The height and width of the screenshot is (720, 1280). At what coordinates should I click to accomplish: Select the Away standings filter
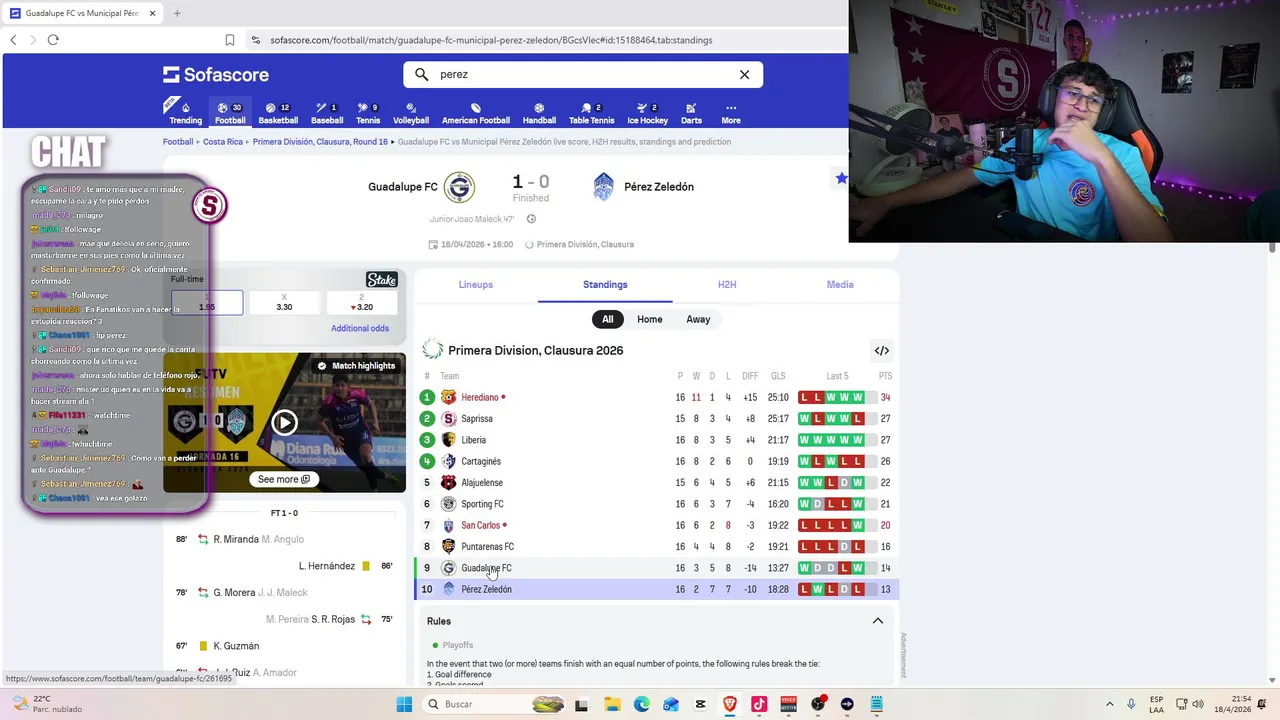pos(698,319)
